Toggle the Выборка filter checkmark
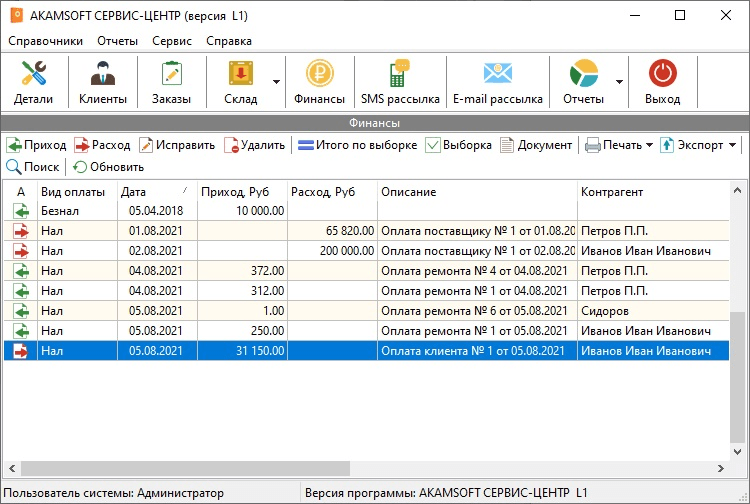The height and width of the screenshot is (504, 750). click(x=433, y=145)
